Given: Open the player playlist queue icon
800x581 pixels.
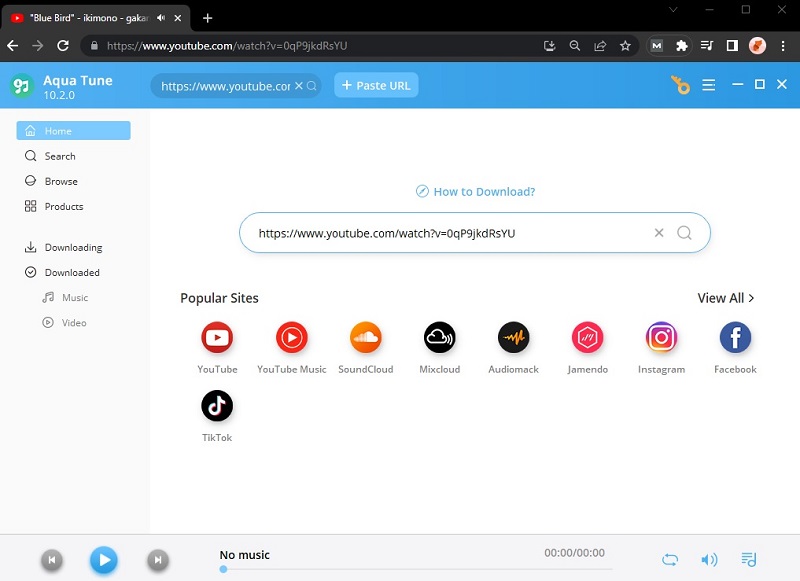Looking at the screenshot, I should click(748, 560).
